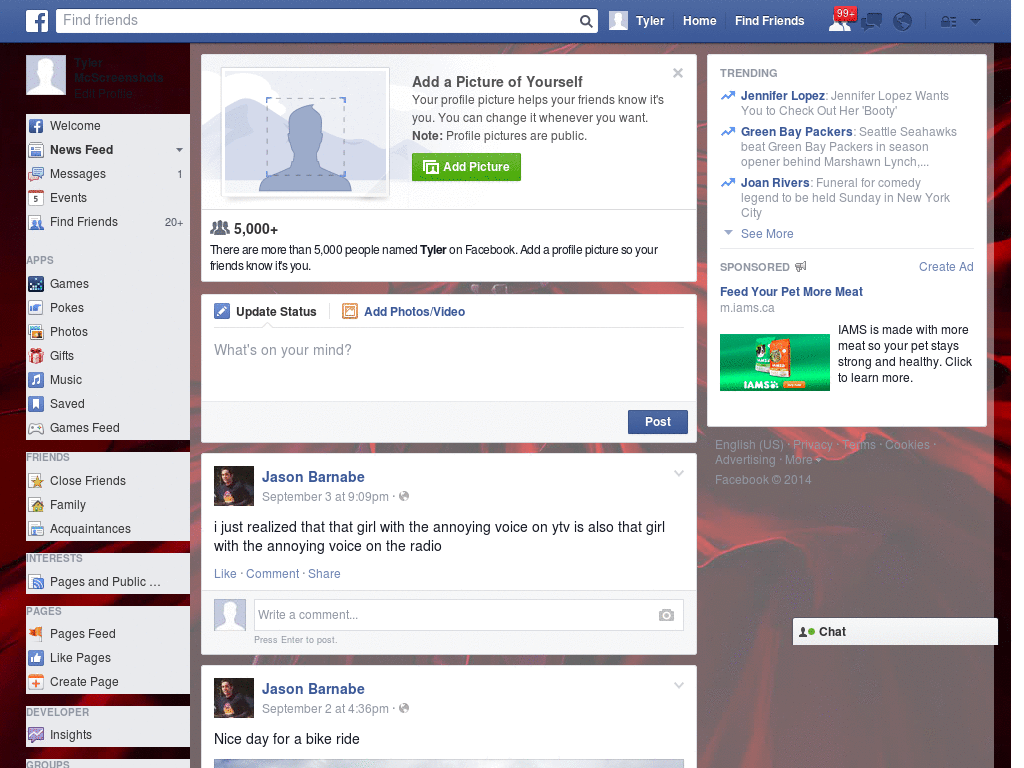Image resolution: width=1024 pixels, height=768 pixels.
Task: Open Music app icon
Action: pos(36,380)
